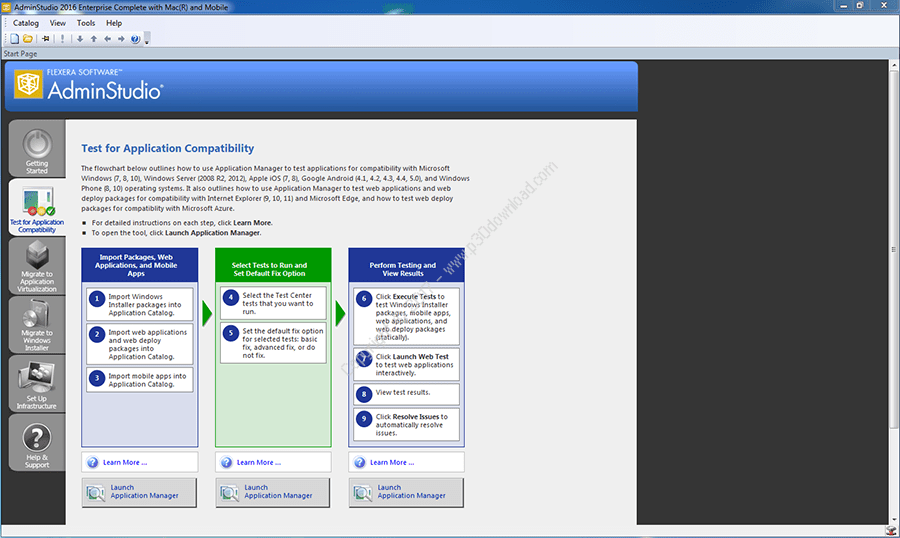This screenshot has width=900, height=538.
Task: Click the Import Packages, Web Applications header
Action: [x=139, y=265]
